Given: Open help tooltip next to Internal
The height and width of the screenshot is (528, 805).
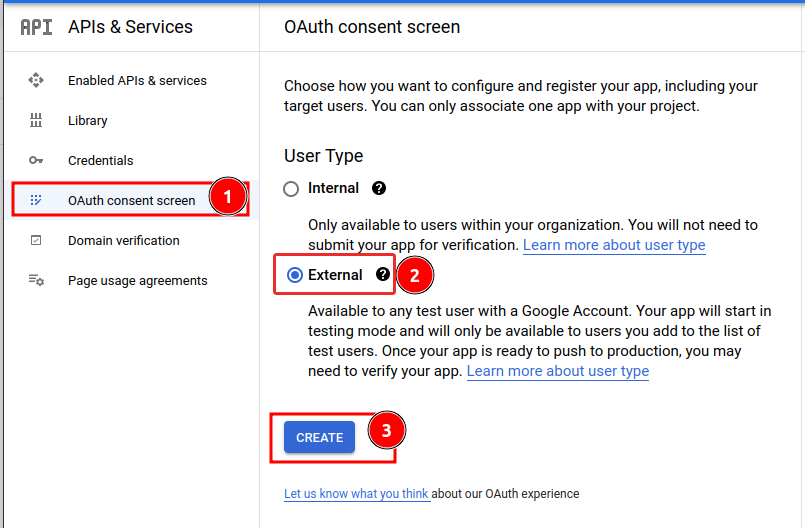Looking at the screenshot, I should [379, 188].
